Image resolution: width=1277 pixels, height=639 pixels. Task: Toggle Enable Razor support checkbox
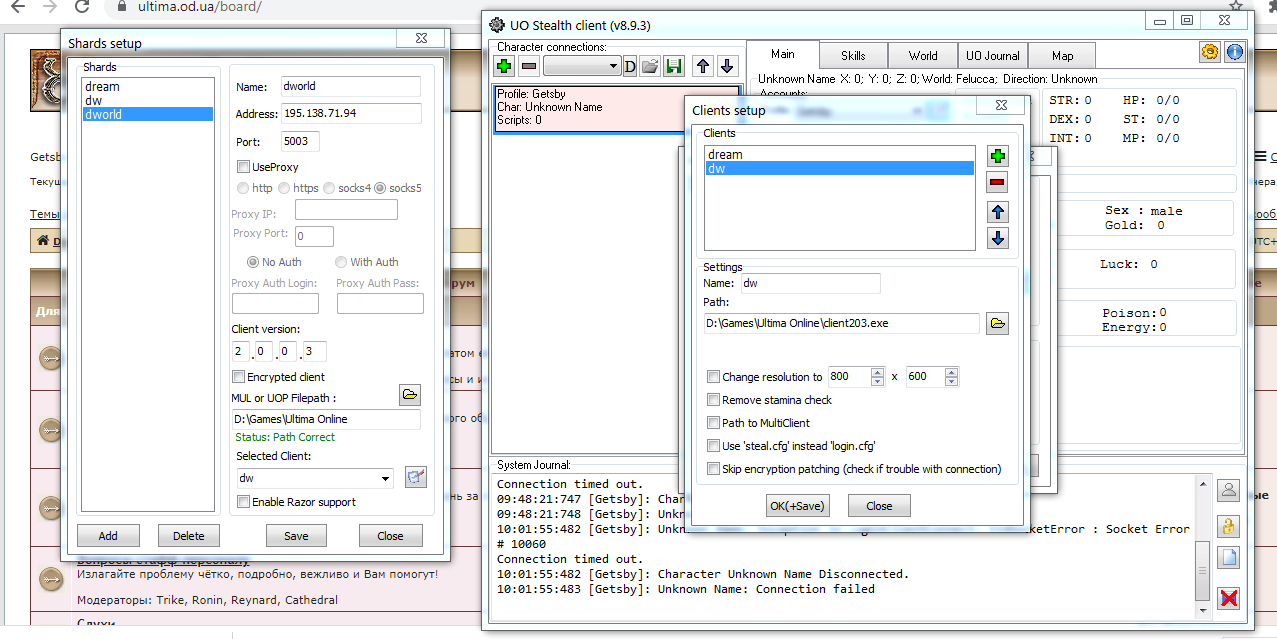(x=243, y=502)
